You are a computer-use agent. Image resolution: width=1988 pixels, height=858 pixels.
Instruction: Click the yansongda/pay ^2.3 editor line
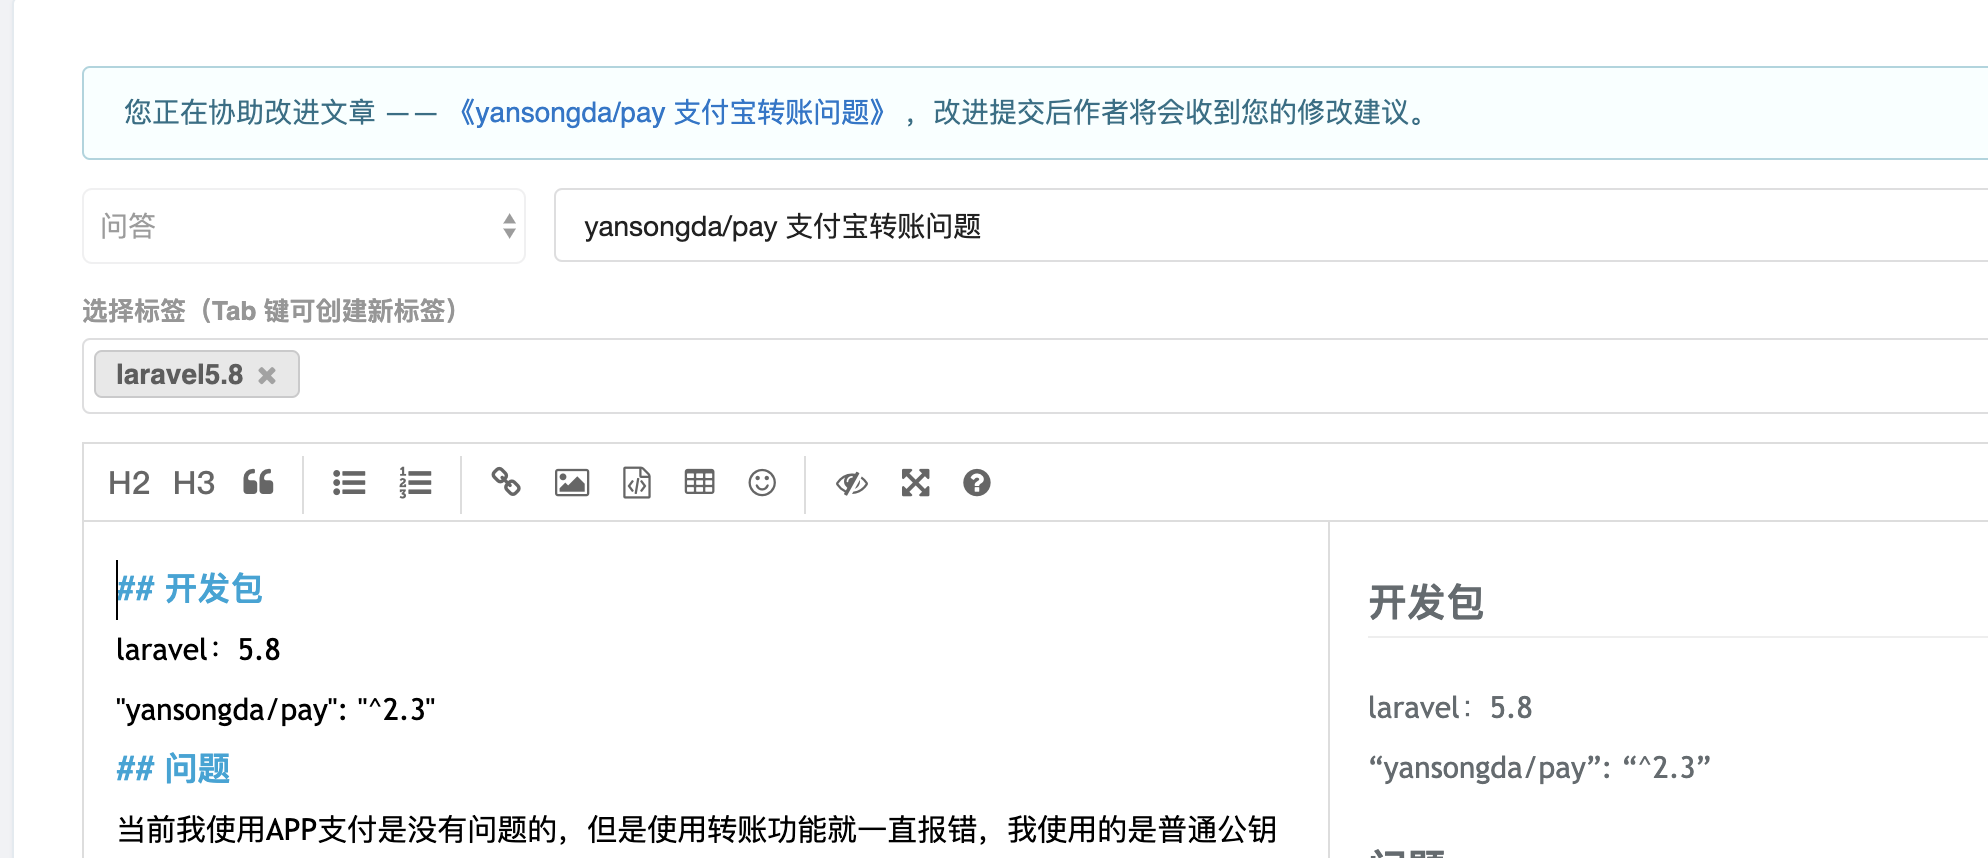point(276,710)
